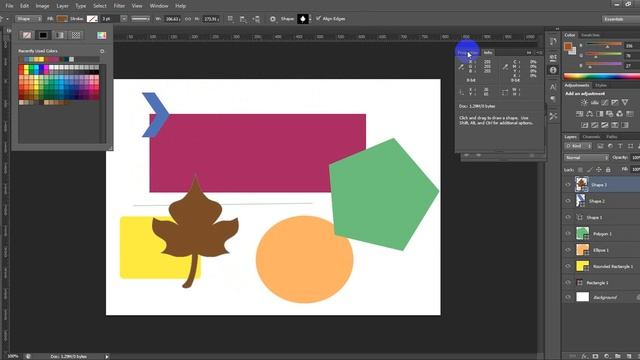Select the Solid Color fill type icon
This screenshot has height=360, width=640.
click(43, 35)
